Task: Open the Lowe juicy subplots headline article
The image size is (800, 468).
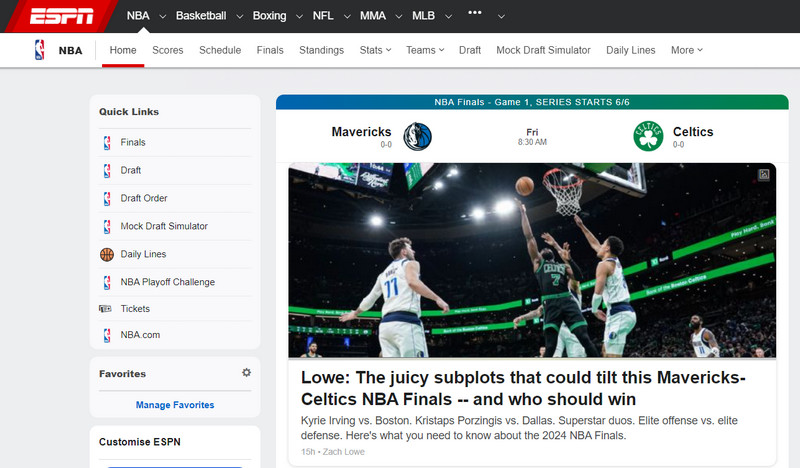Action: click(523, 388)
